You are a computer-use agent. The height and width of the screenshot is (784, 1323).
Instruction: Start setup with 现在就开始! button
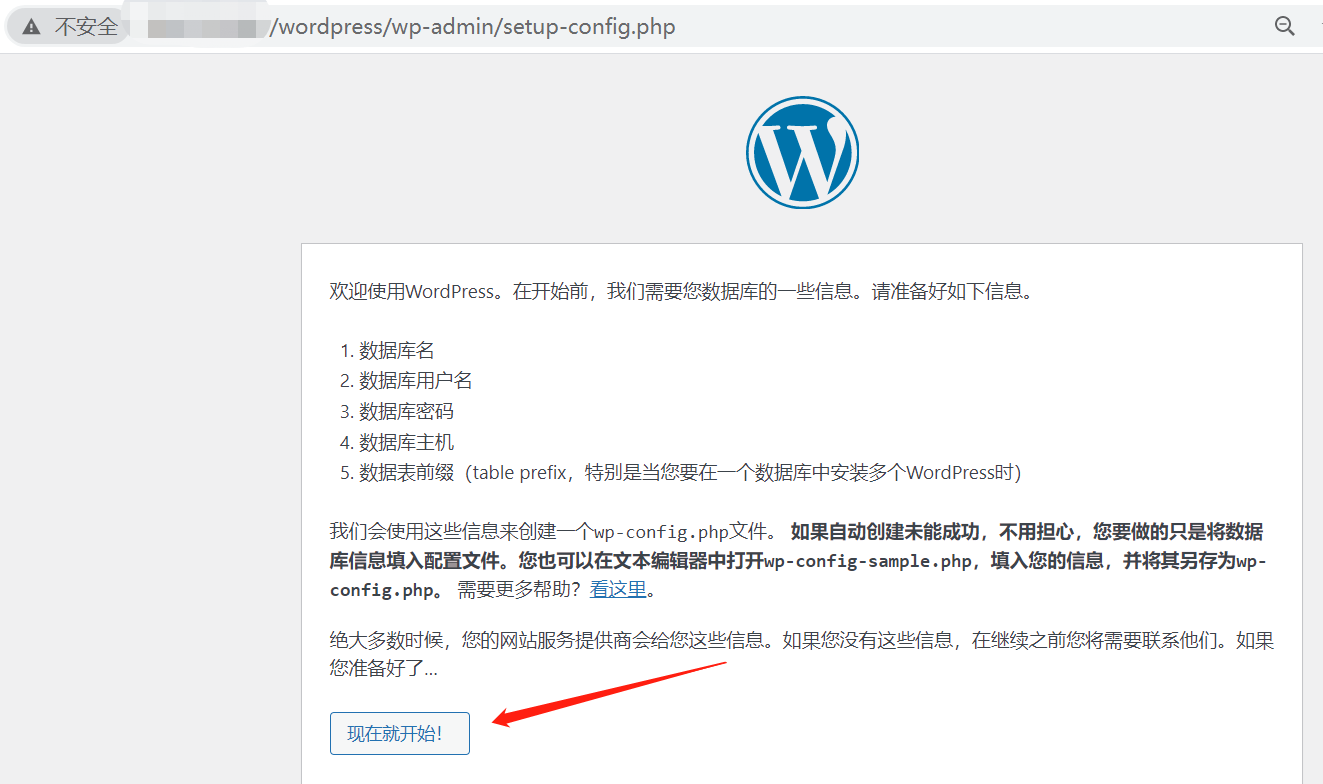coord(400,733)
